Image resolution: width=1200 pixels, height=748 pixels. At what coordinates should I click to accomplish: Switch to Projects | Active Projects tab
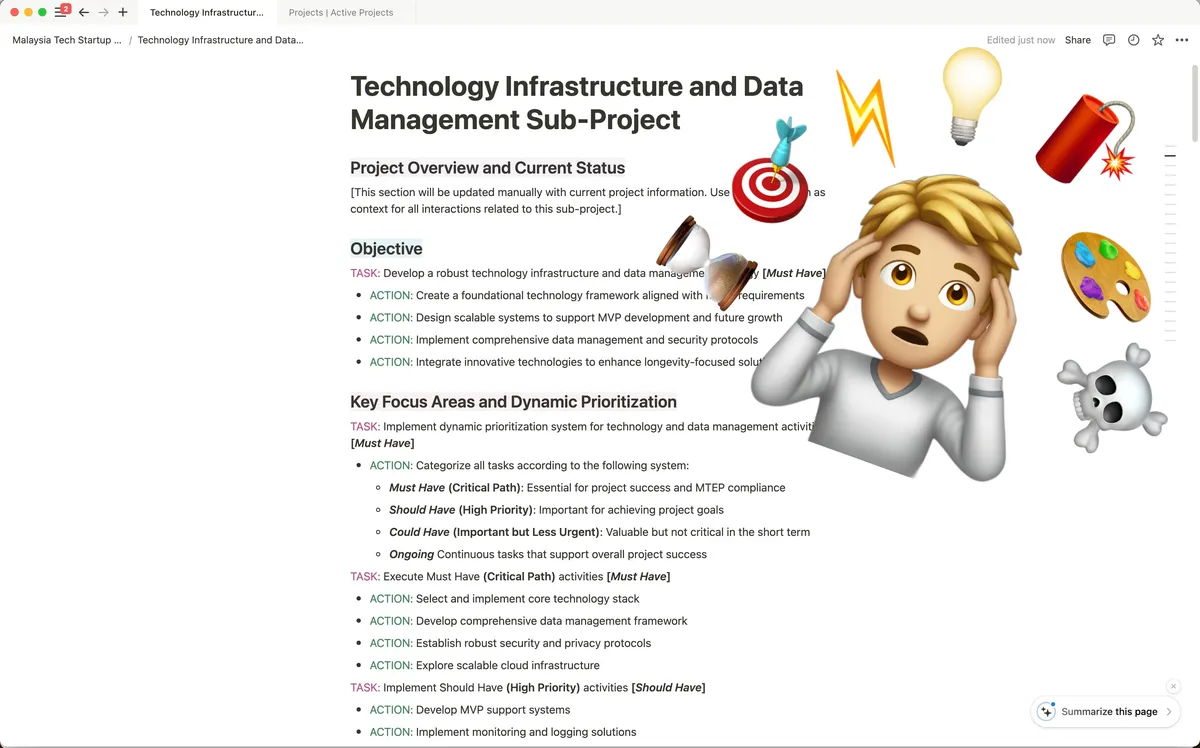340,13
